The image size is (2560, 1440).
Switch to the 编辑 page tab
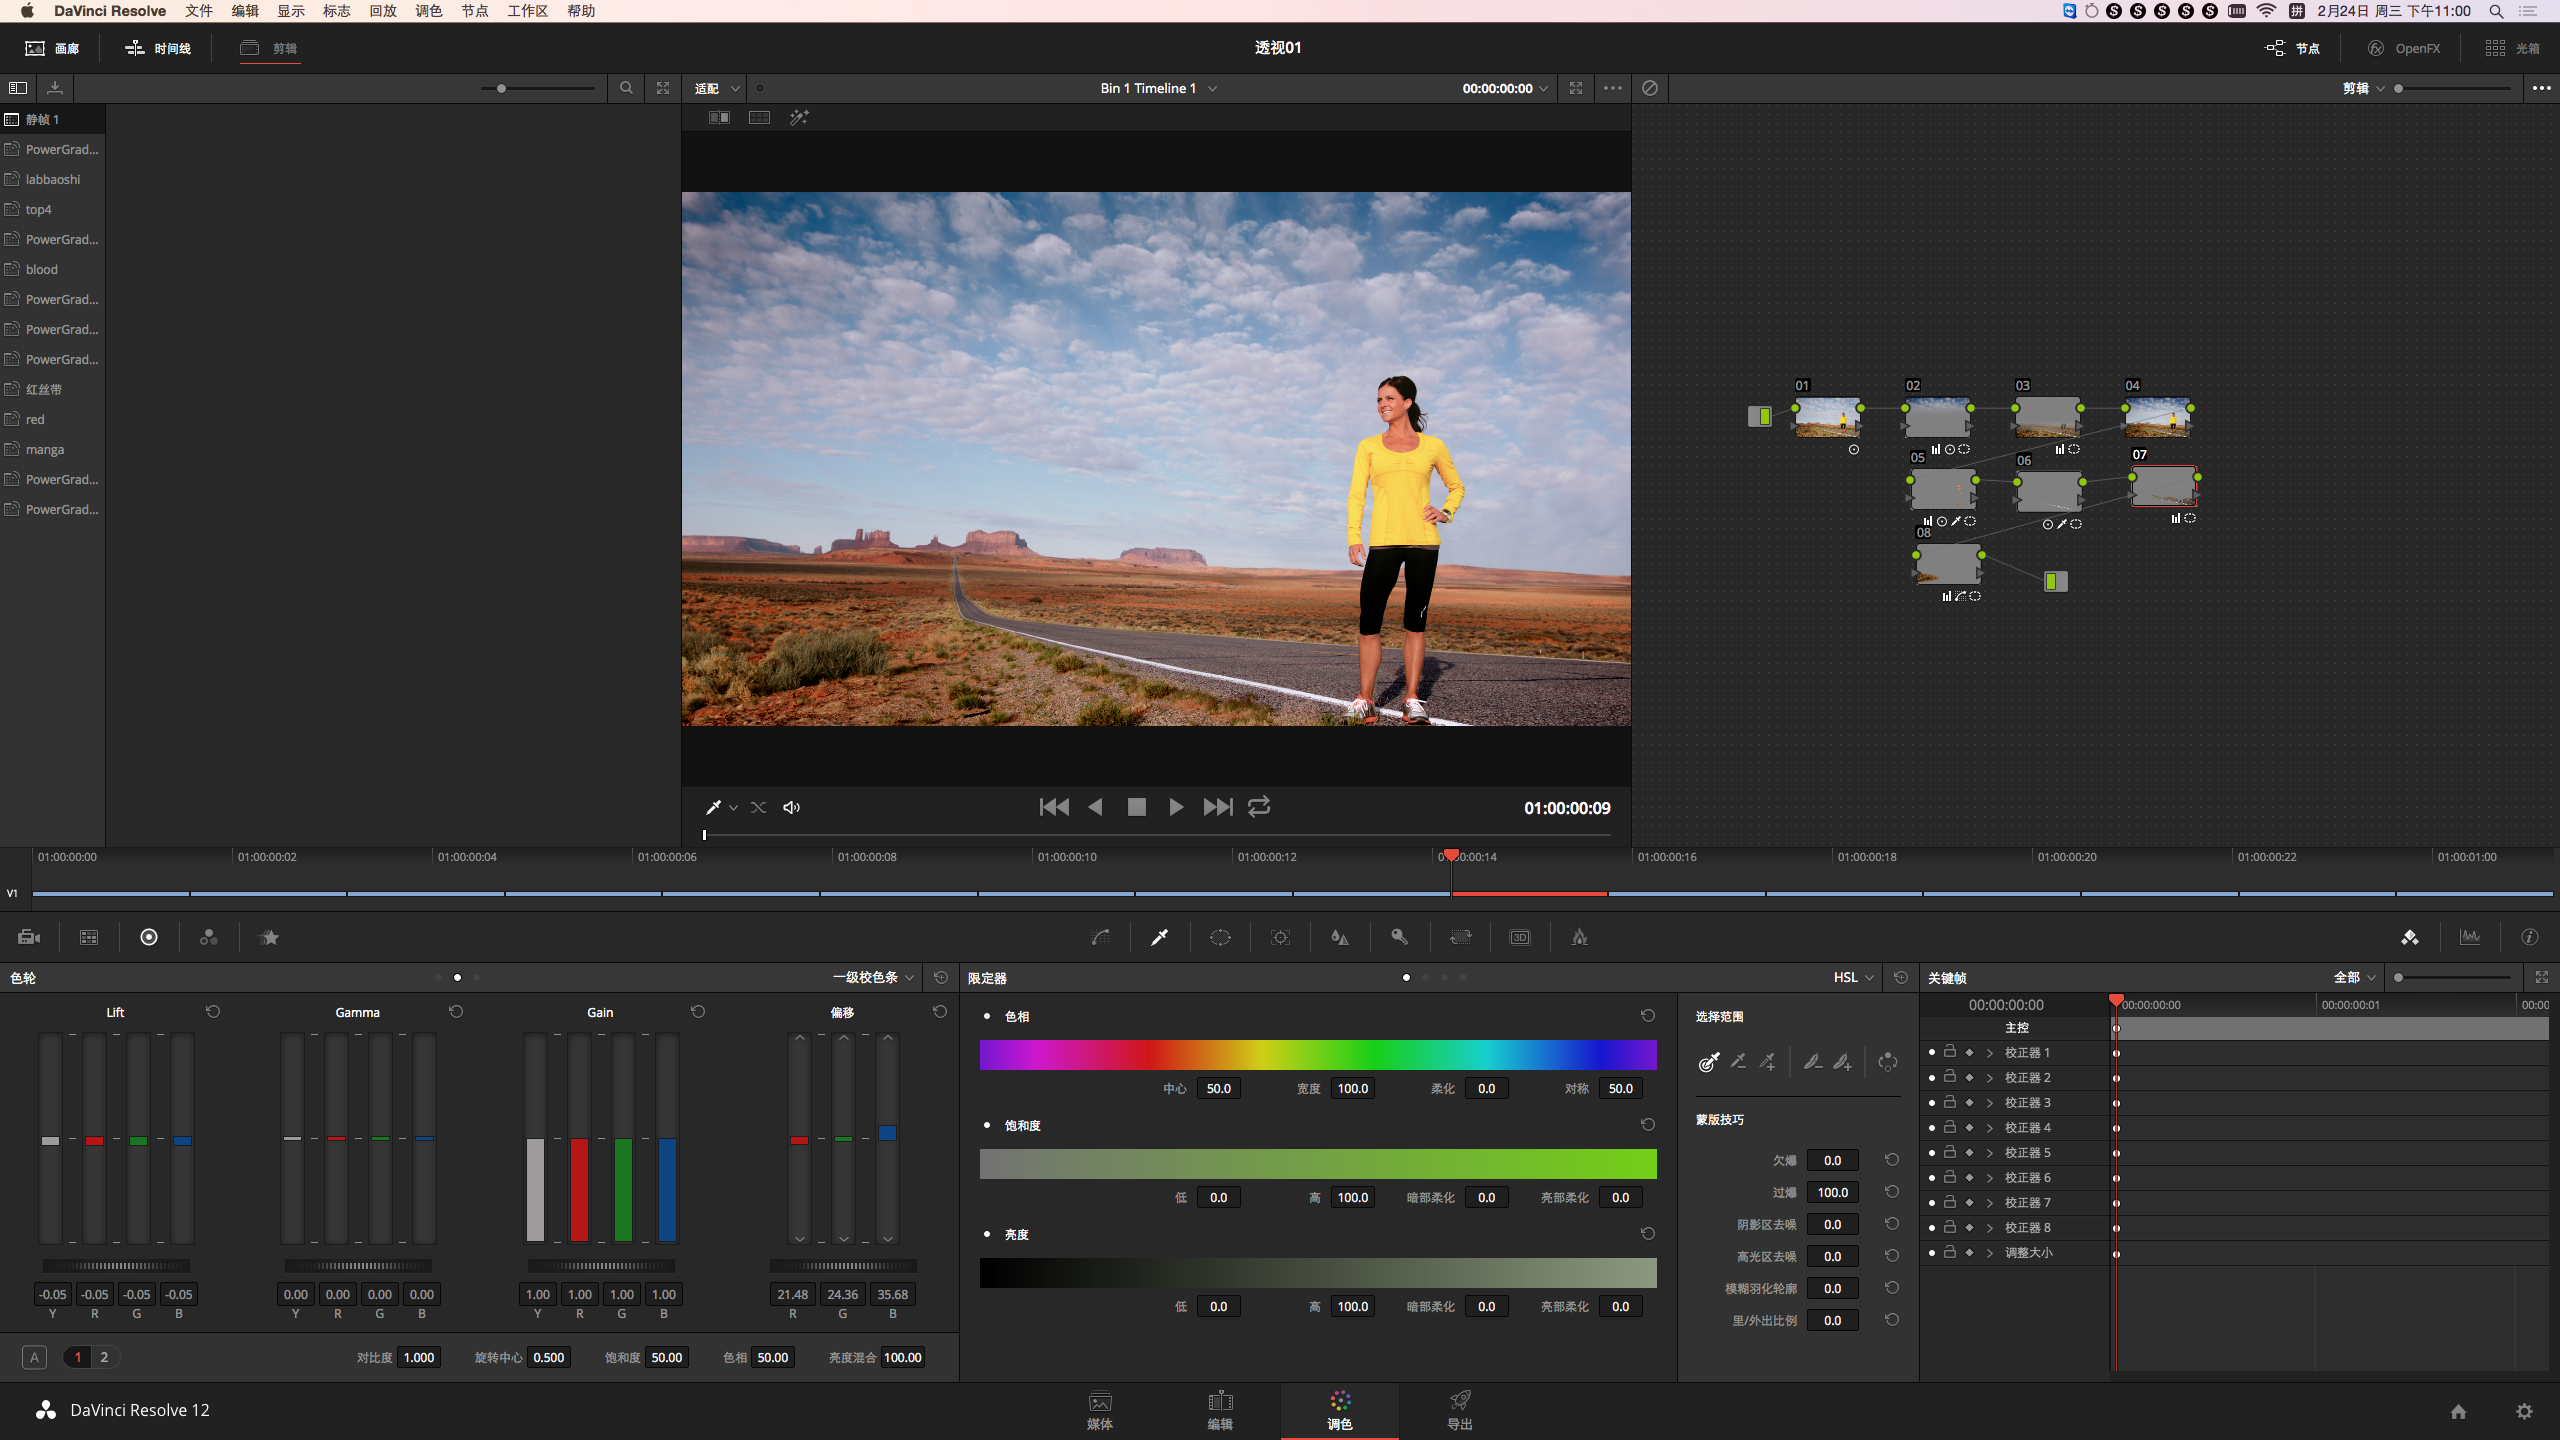pyautogui.click(x=1220, y=1410)
